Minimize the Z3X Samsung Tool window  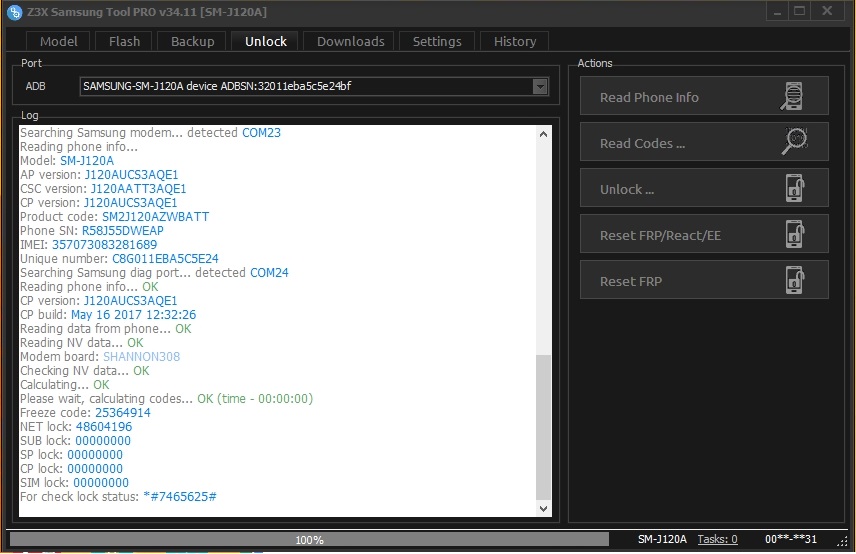tap(777, 11)
